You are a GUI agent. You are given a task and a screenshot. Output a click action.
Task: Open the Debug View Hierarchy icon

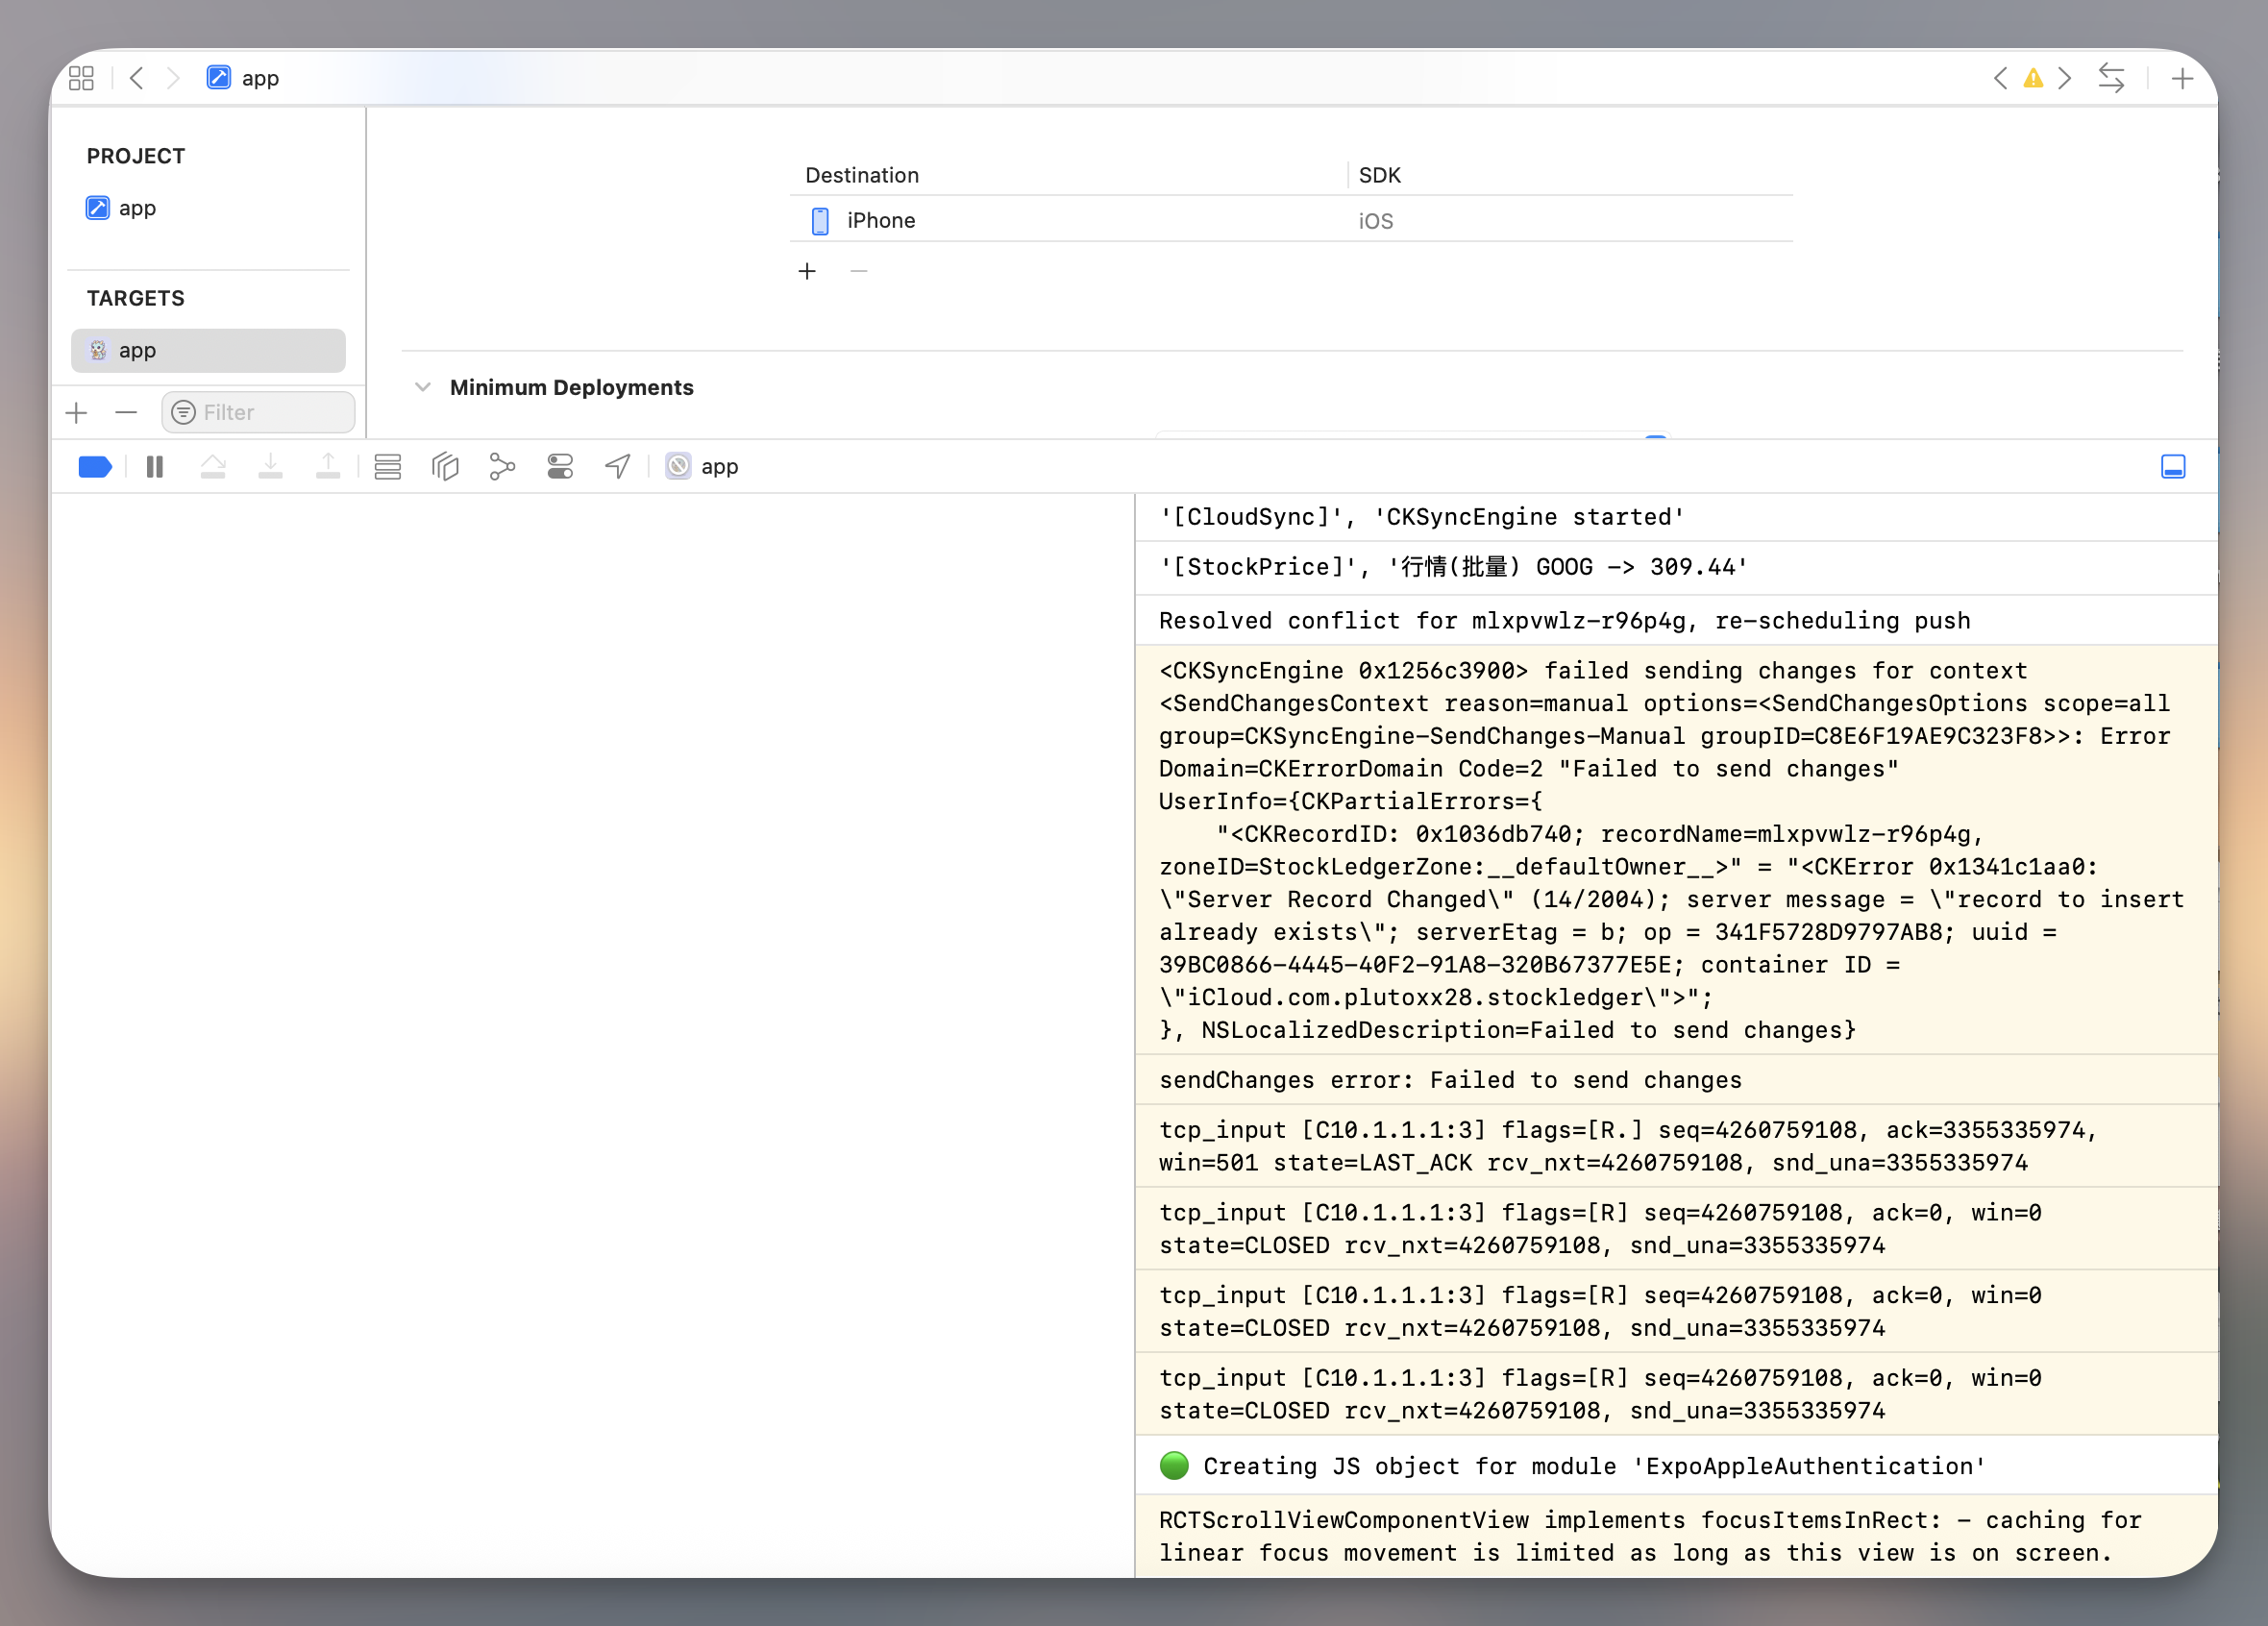coord(445,467)
